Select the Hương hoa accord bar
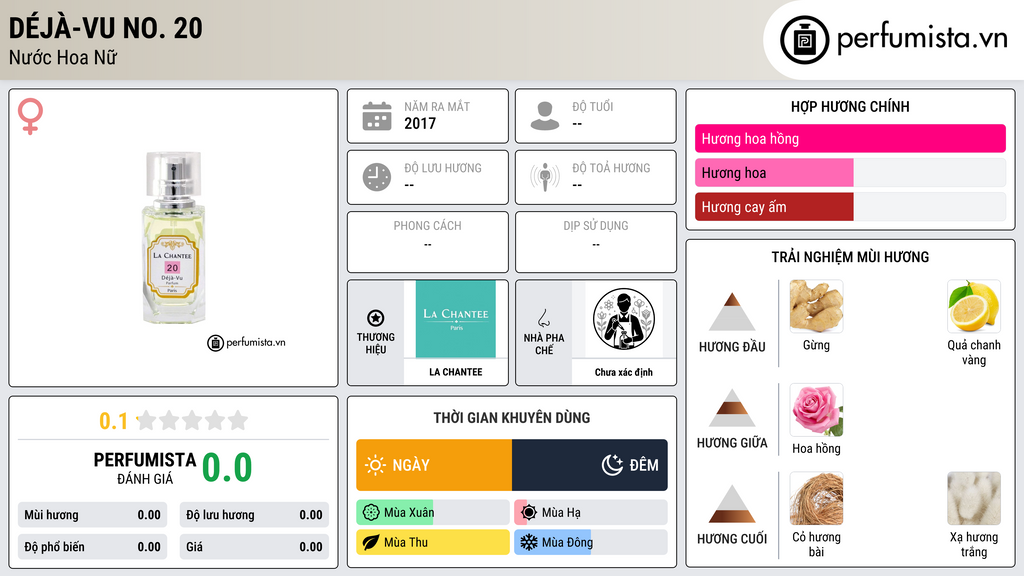The height and width of the screenshot is (576, 1024). point(850,173)
